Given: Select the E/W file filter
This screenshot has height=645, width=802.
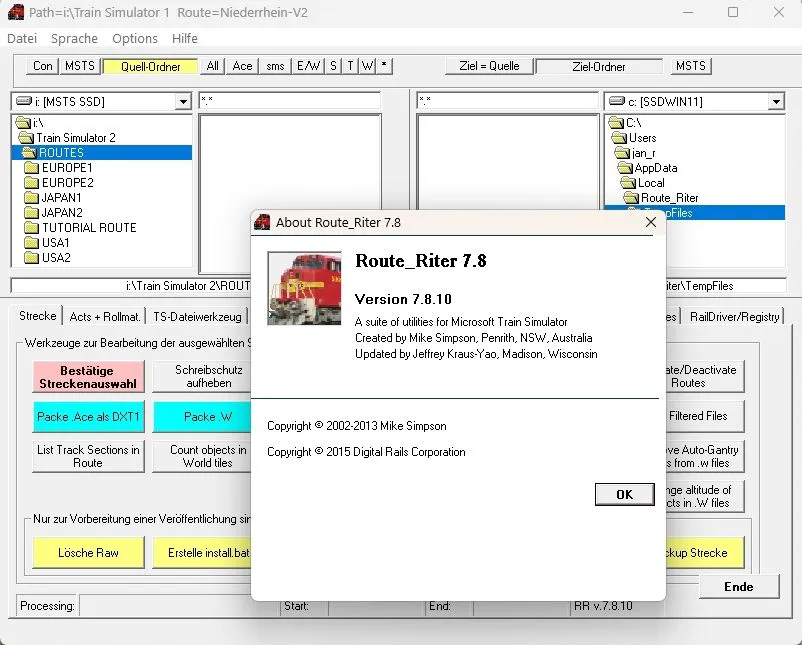Looking at the screenshot, I should click(x=308, y=66).
